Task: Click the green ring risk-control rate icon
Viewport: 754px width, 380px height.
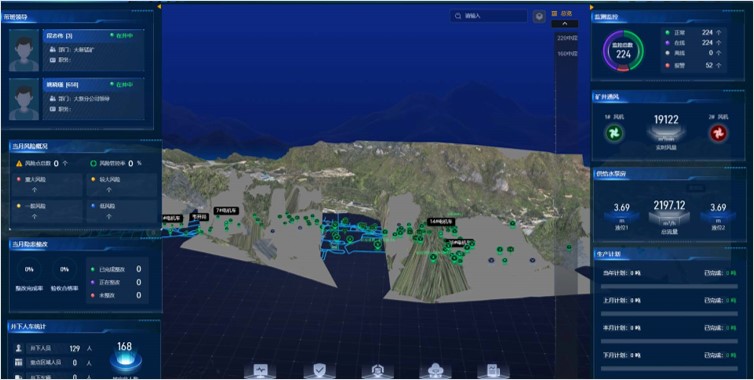Action: [x=93, y=164]
